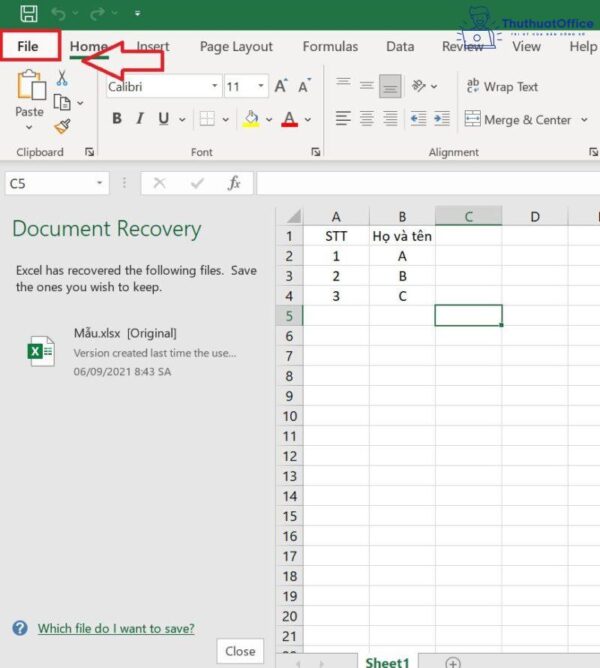This screenshot has height=668, width=600.
Task: Open the Alignment settings dialog launcher
Action: pyautogui.click(x=593, y=152)
